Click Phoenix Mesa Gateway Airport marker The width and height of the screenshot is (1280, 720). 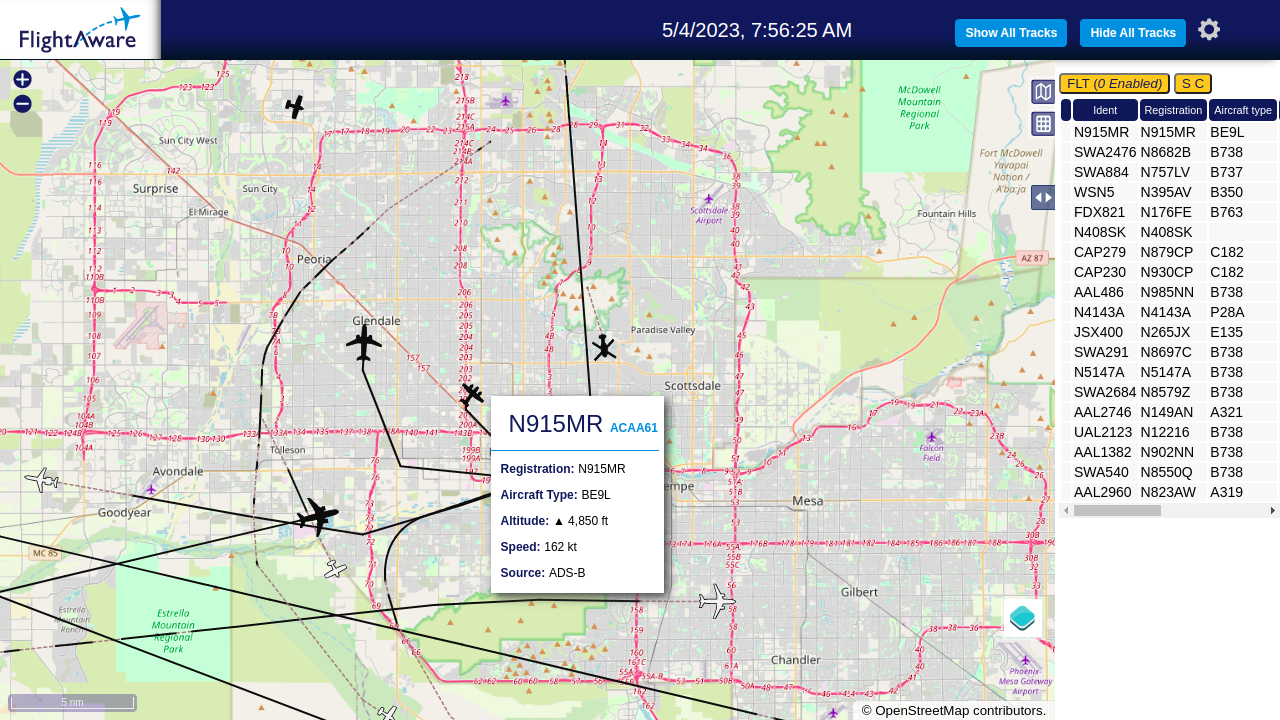1025,660
